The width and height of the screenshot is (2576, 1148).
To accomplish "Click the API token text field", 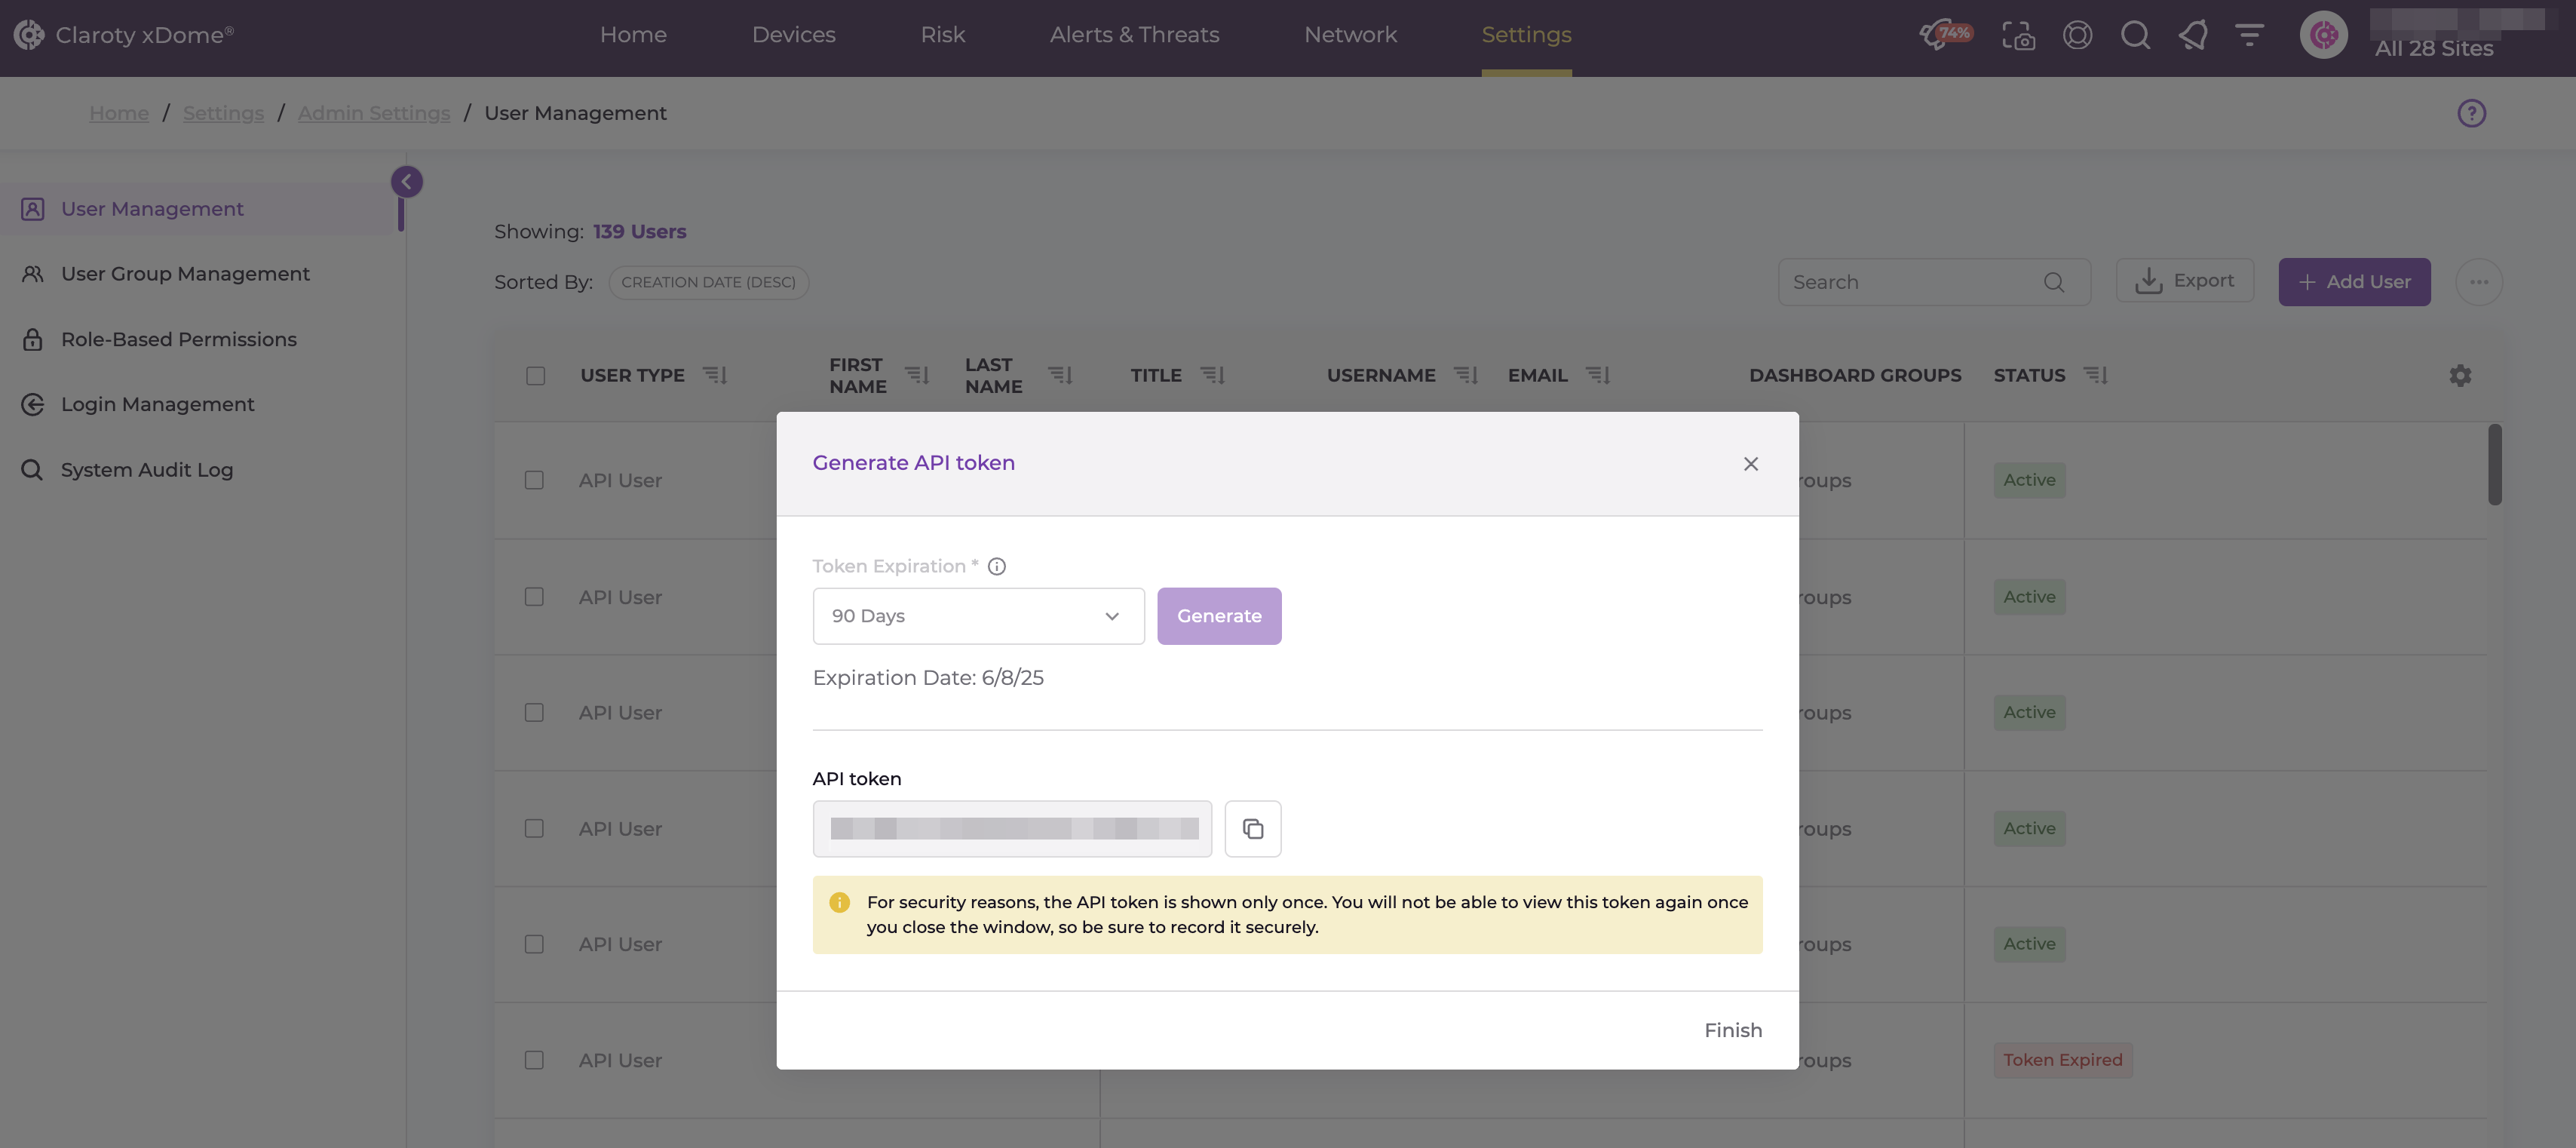I will [x=1012, y=828].
